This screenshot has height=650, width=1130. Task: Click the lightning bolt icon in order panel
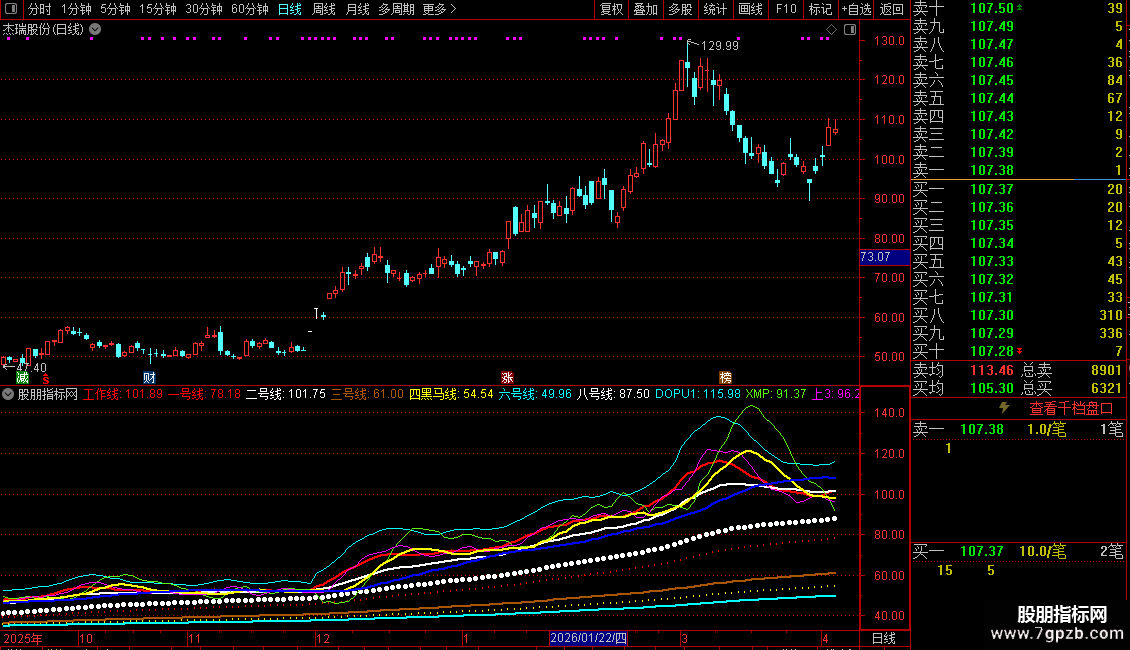pos(1005,408)
